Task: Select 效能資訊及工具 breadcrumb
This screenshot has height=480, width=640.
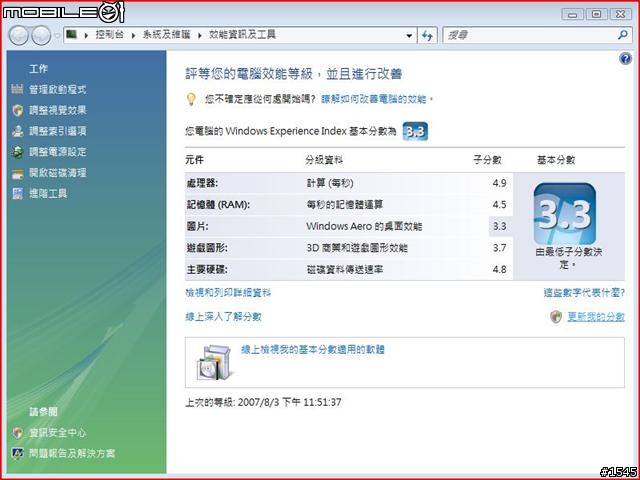Action: (242, 35)
